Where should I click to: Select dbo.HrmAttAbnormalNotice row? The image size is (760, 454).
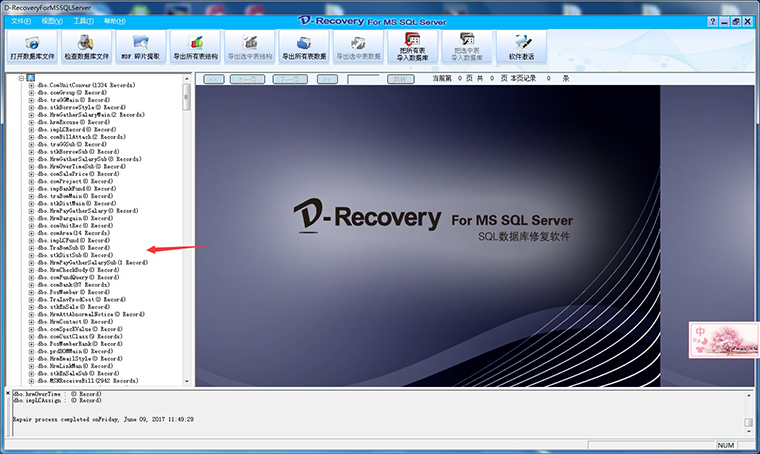(91, 314)
